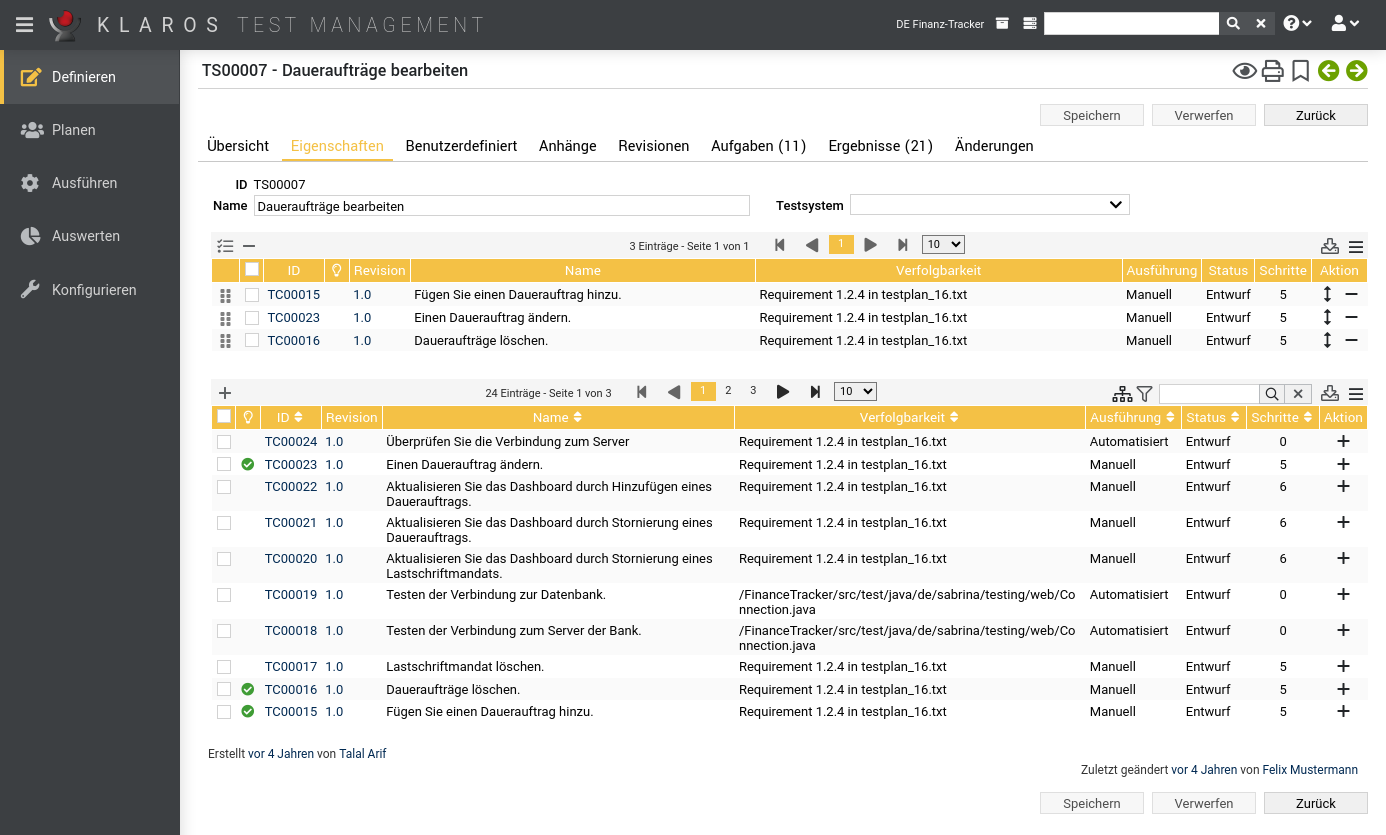Open upper table page size dropdown

coord(943,244)
